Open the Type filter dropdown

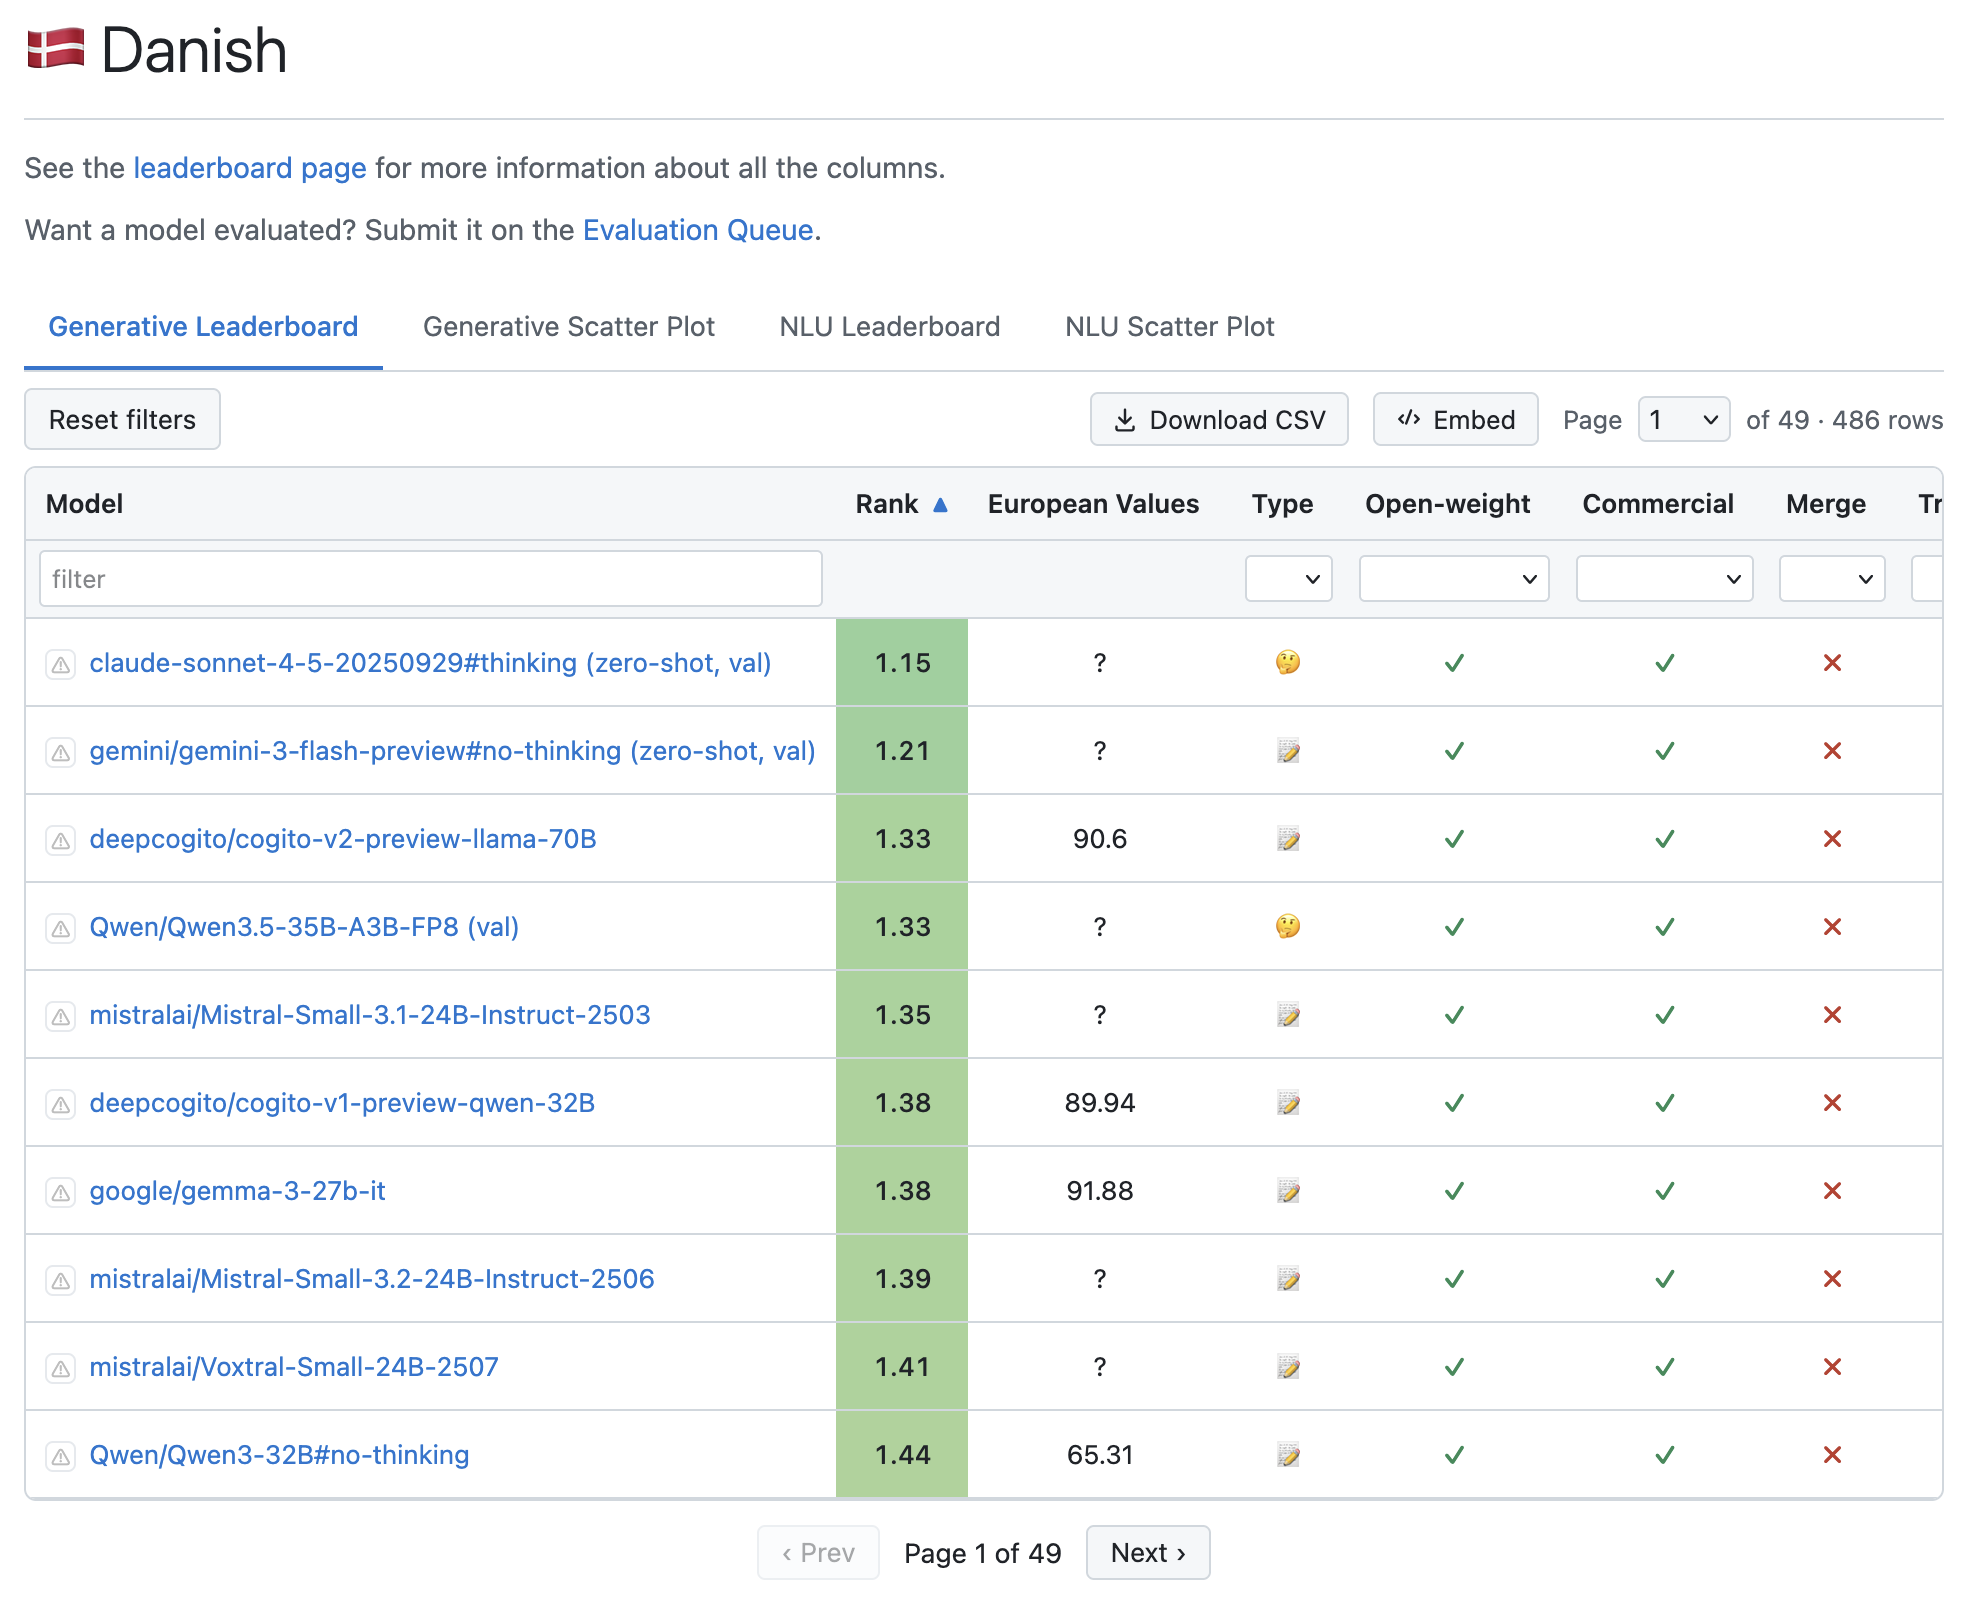[1288, 579]
